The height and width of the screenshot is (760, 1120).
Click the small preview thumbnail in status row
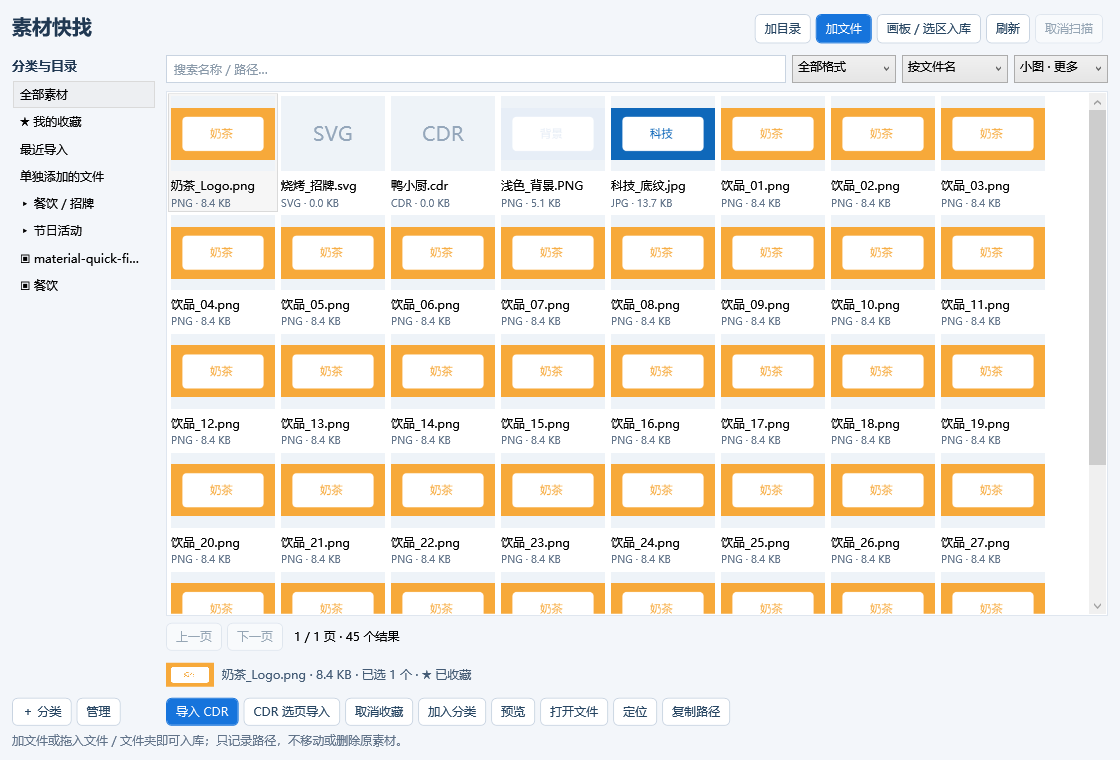coord(189,675)
